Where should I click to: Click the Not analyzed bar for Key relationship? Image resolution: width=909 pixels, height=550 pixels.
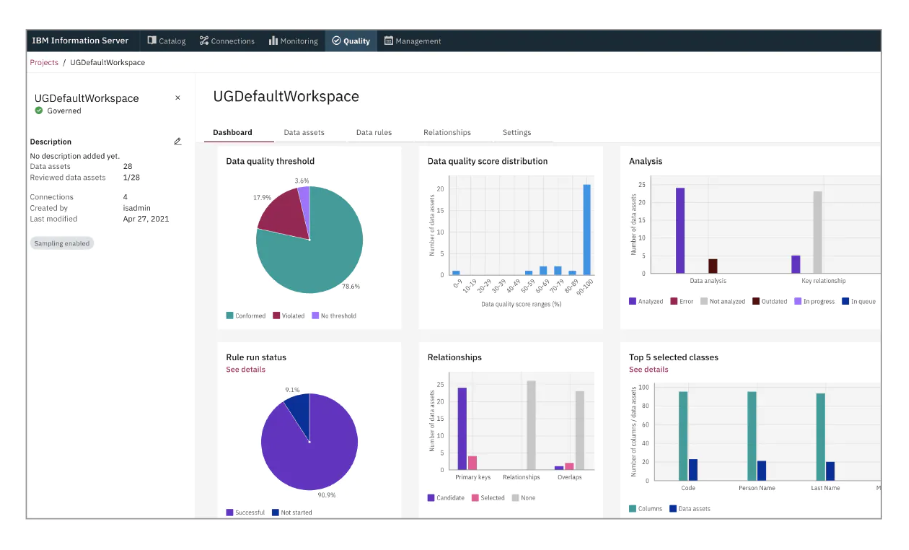[817, 232]
